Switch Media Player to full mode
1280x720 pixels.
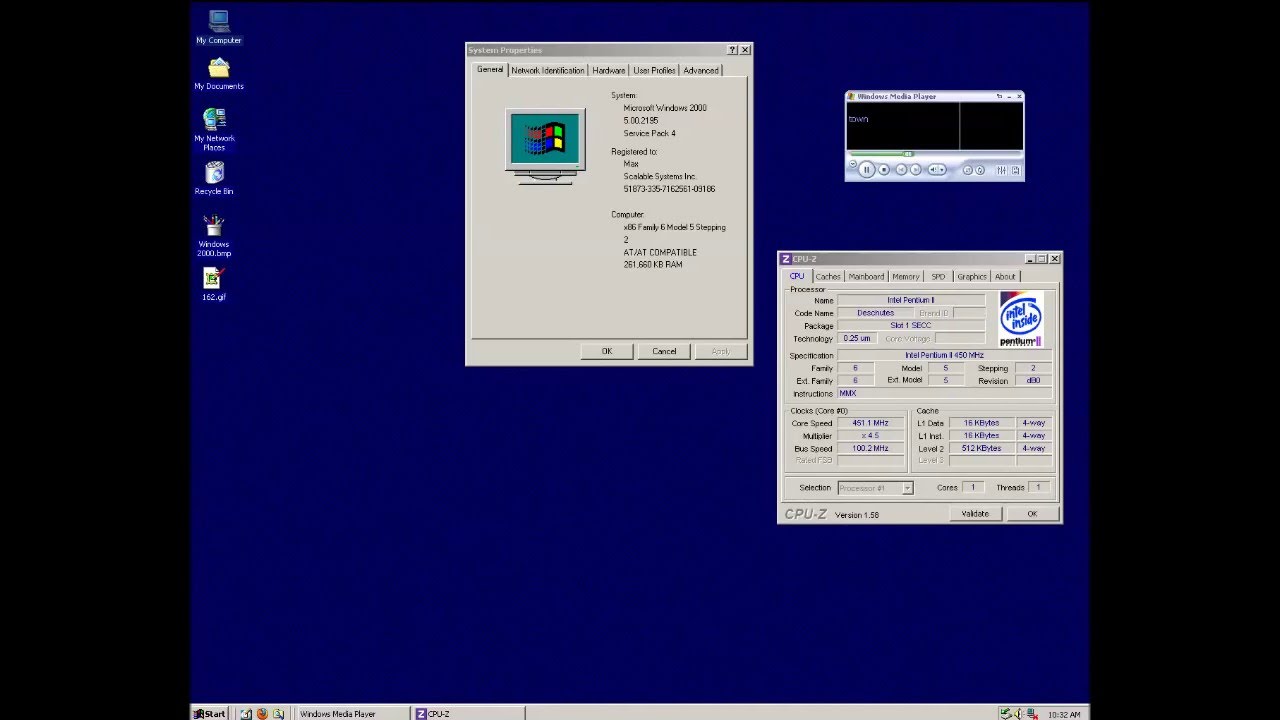[x=999, y=96]
